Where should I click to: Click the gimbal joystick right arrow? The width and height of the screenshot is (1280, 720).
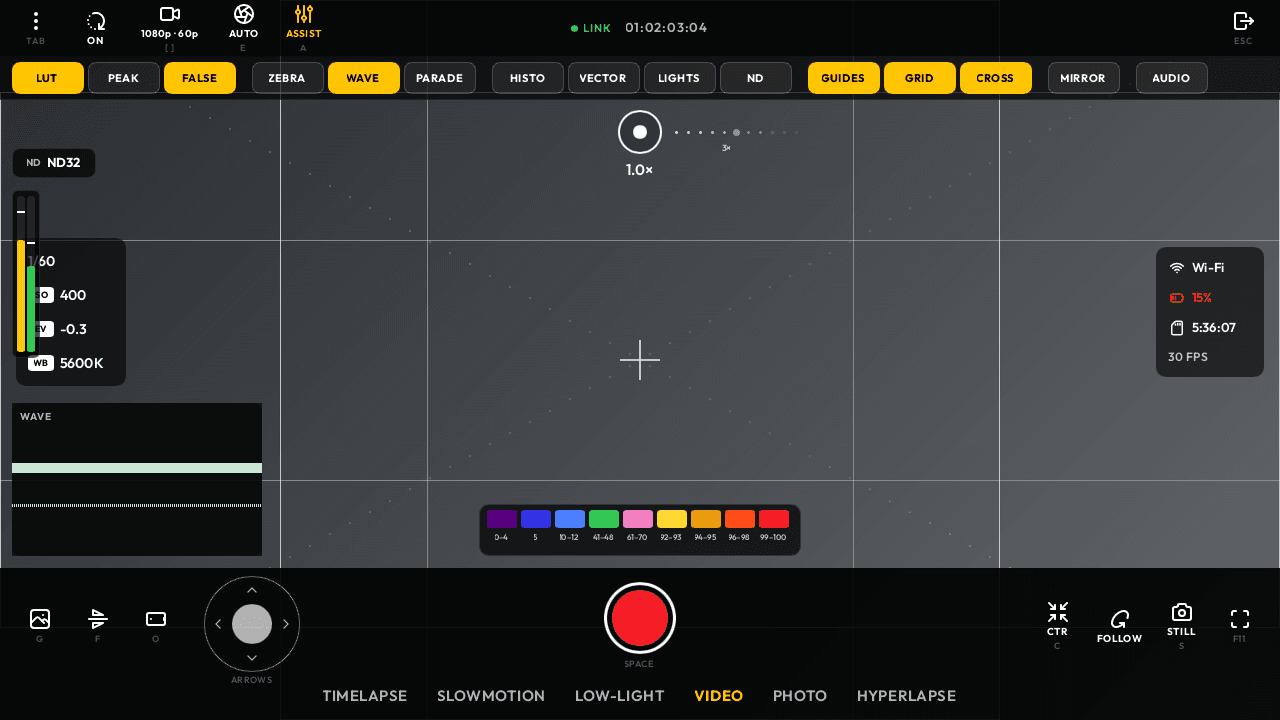pyautogui.click(x=285, y=624)
